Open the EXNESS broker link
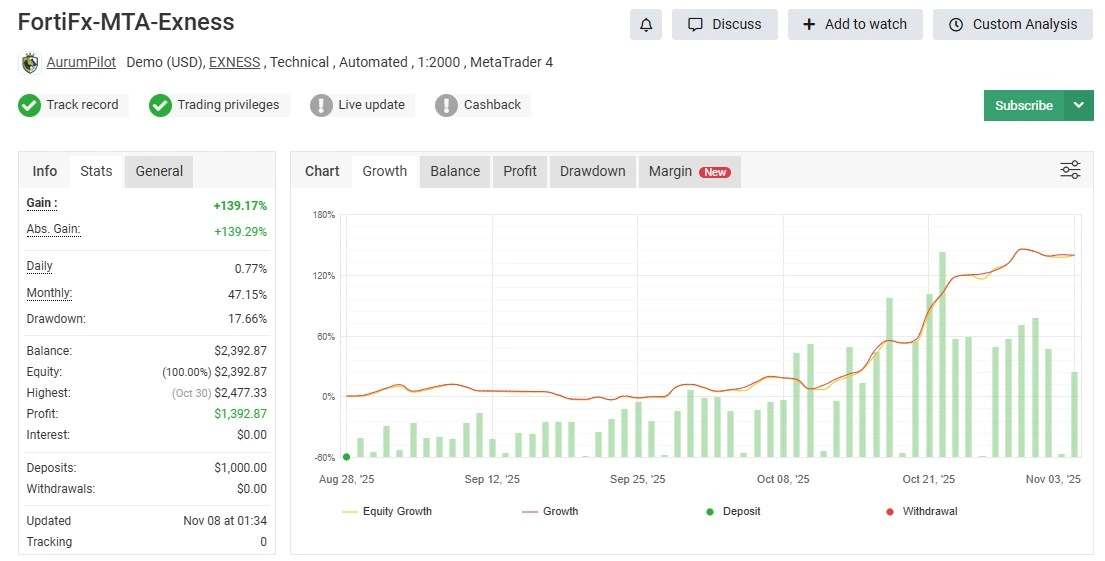Viewport: 1105px width, 561px height. (234, 62)
